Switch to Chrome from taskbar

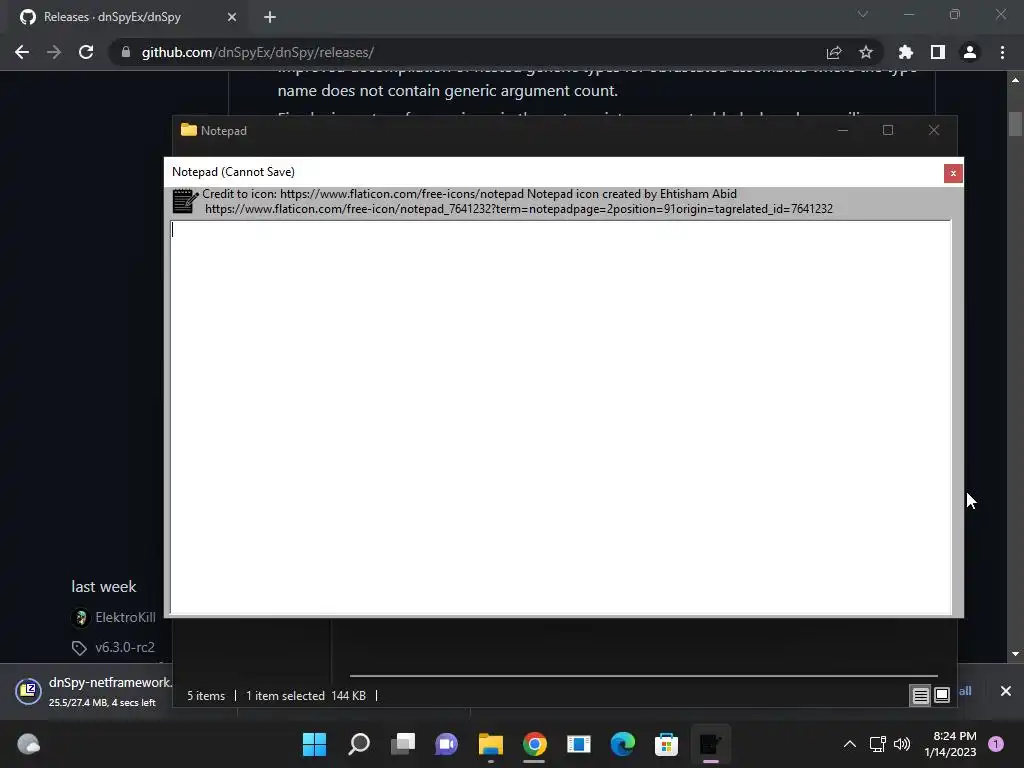pyautogui.click(x=534, y=744)
